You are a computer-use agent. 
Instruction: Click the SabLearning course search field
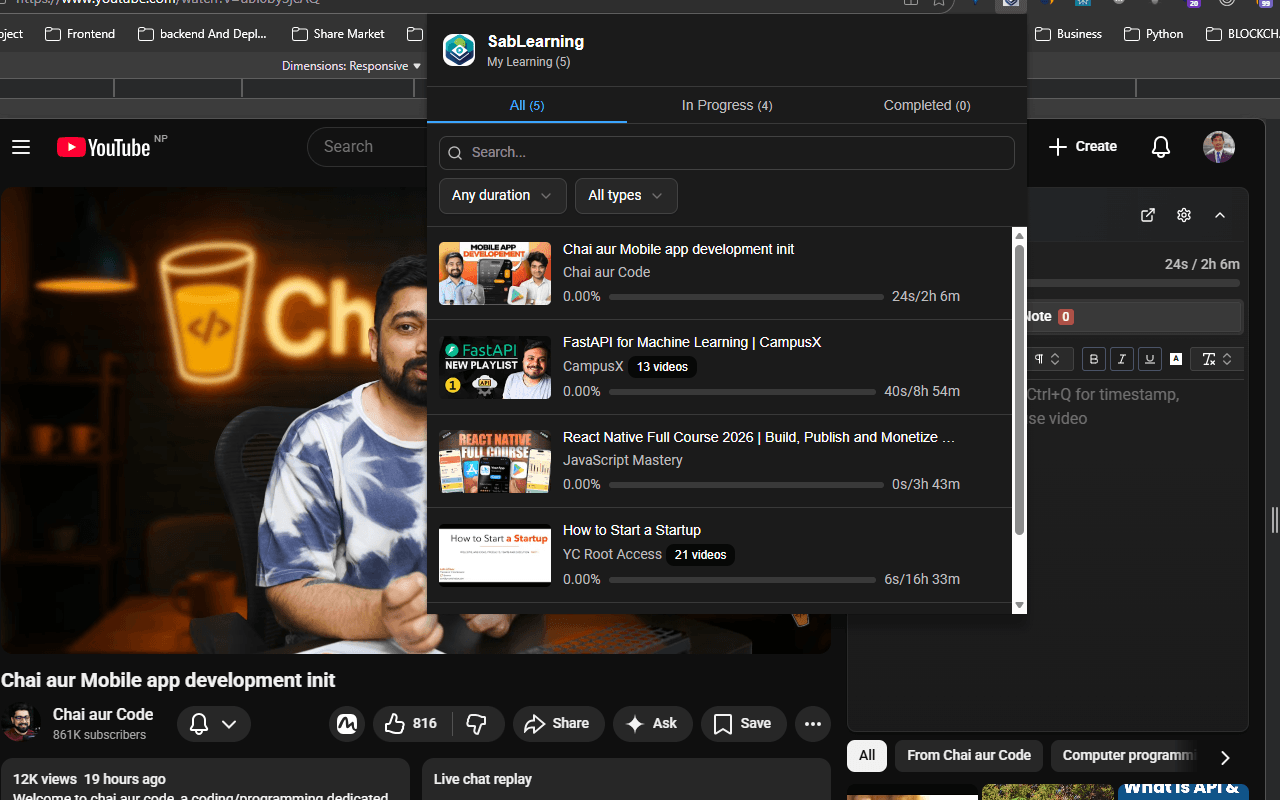[726, 153]
